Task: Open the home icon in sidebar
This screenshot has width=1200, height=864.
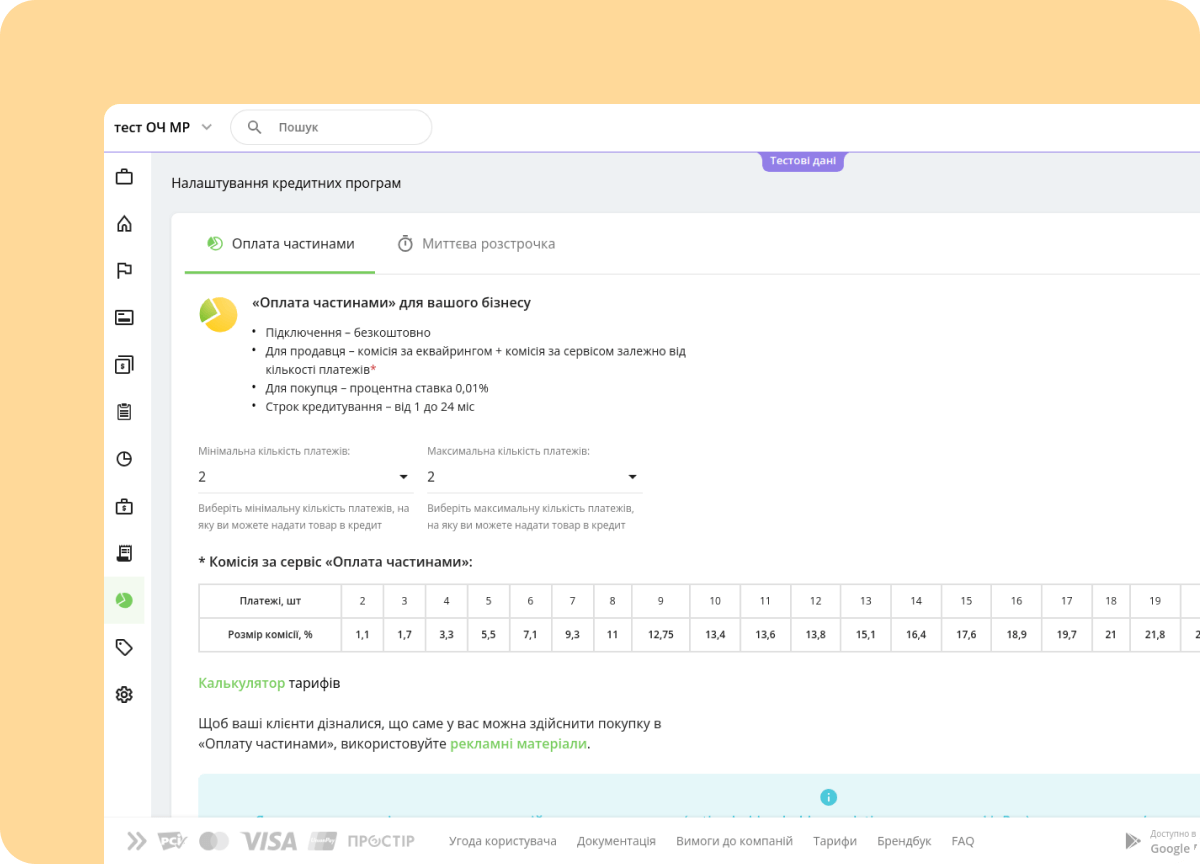Action: (x=124, y=224)
